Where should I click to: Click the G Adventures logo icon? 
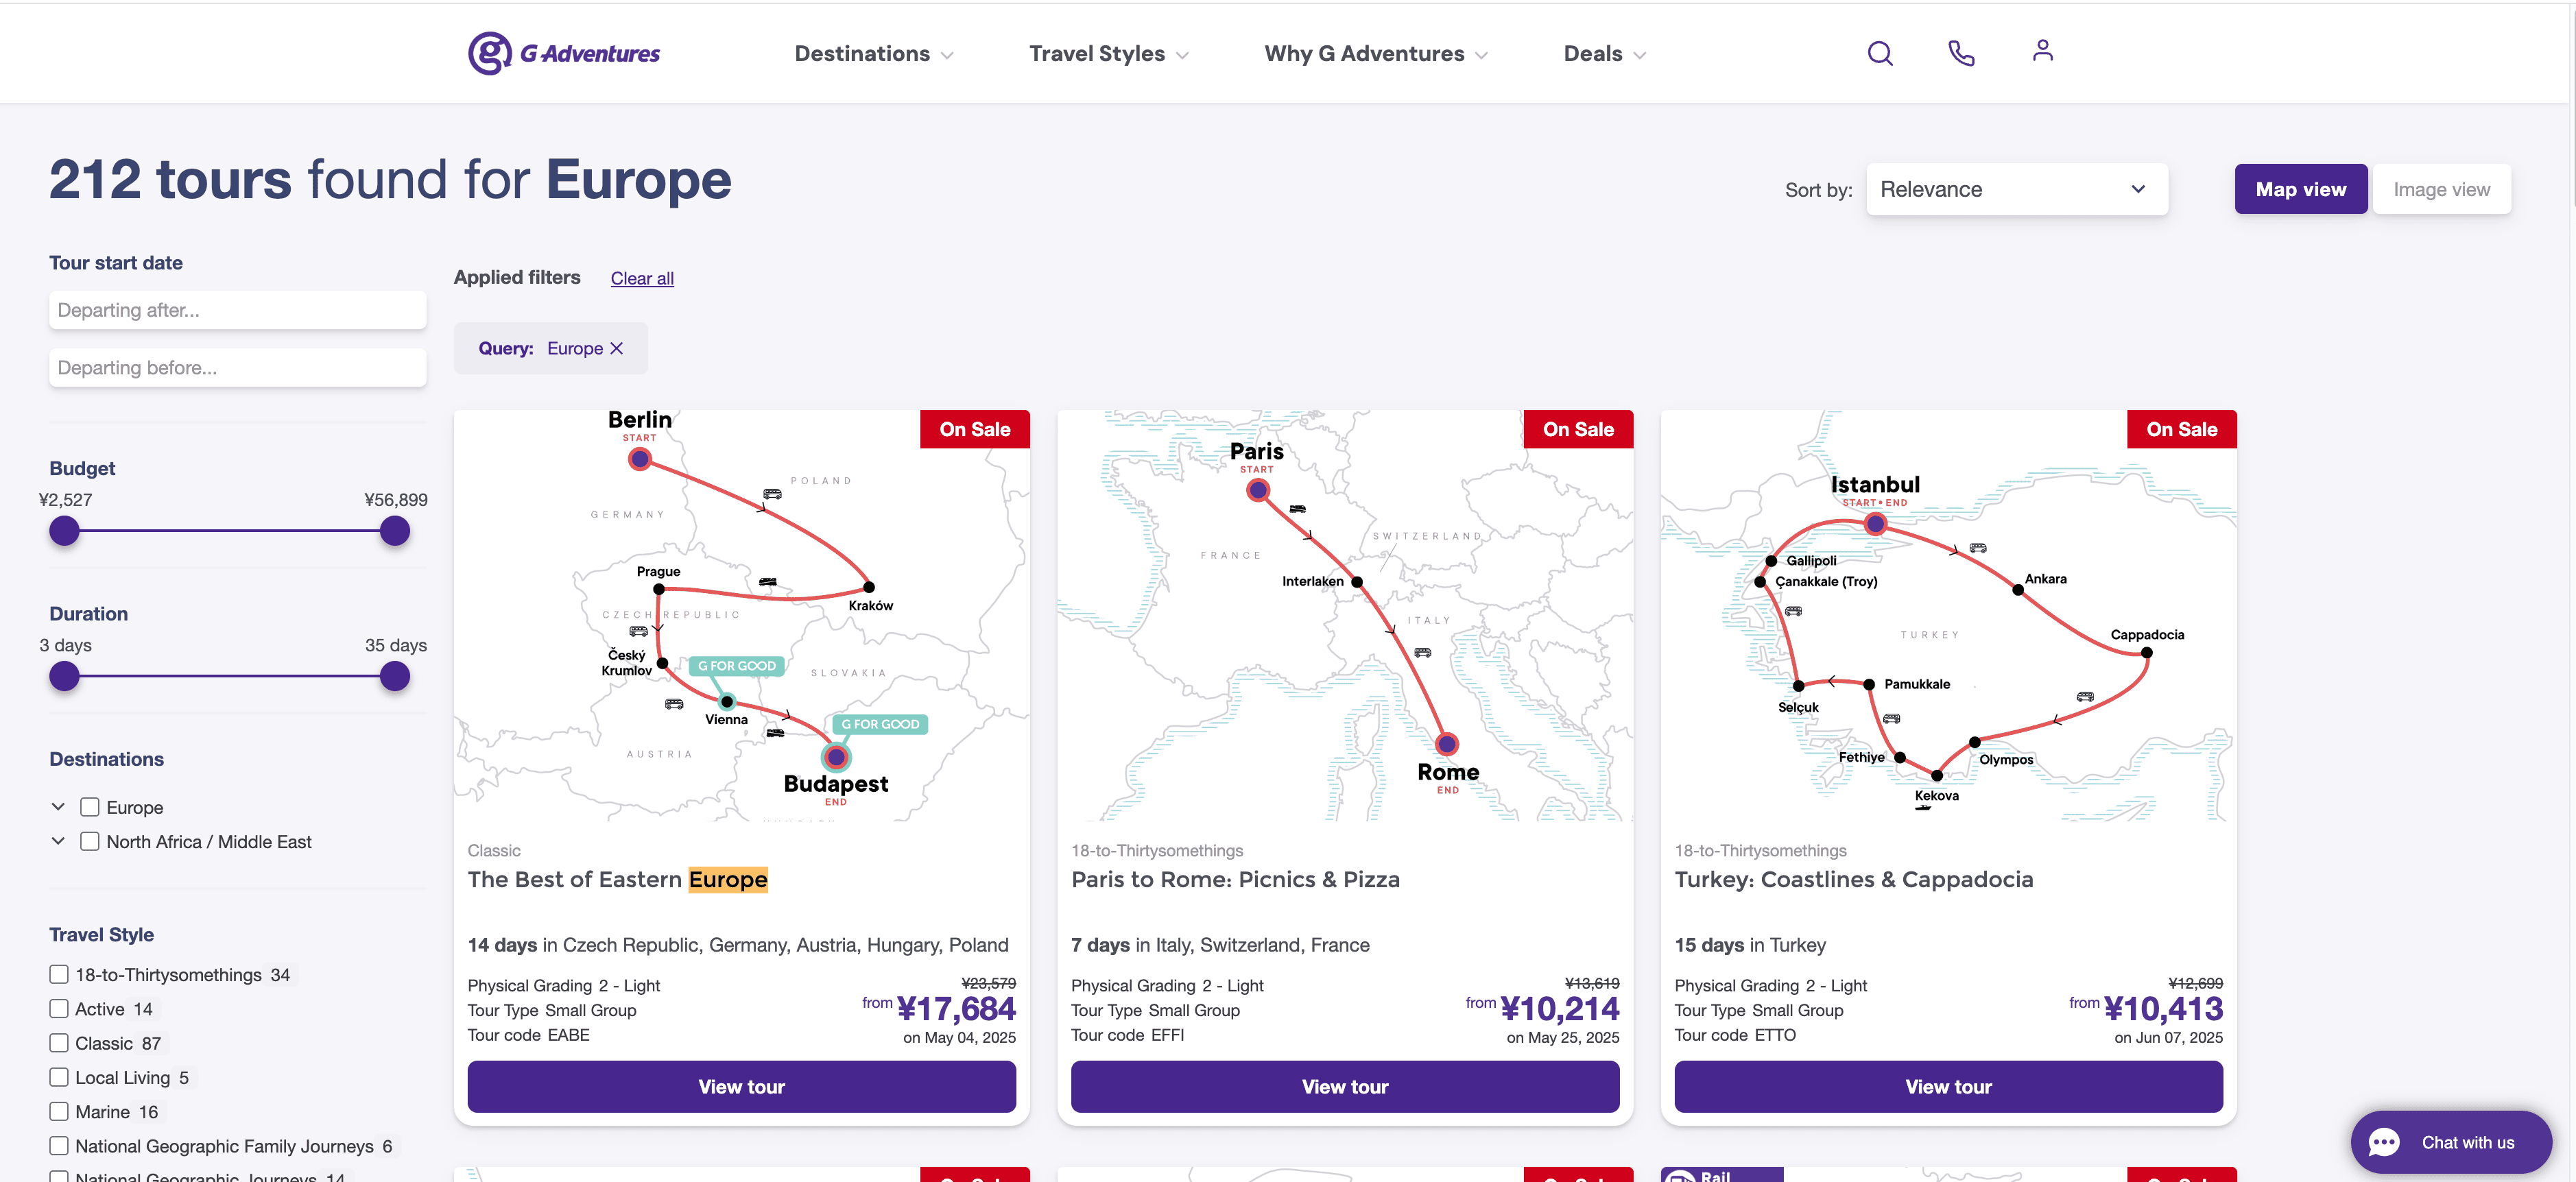[489, 53]
